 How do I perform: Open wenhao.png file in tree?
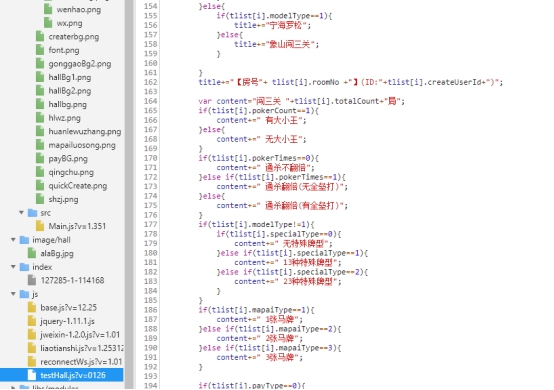[x=78, y=10]
